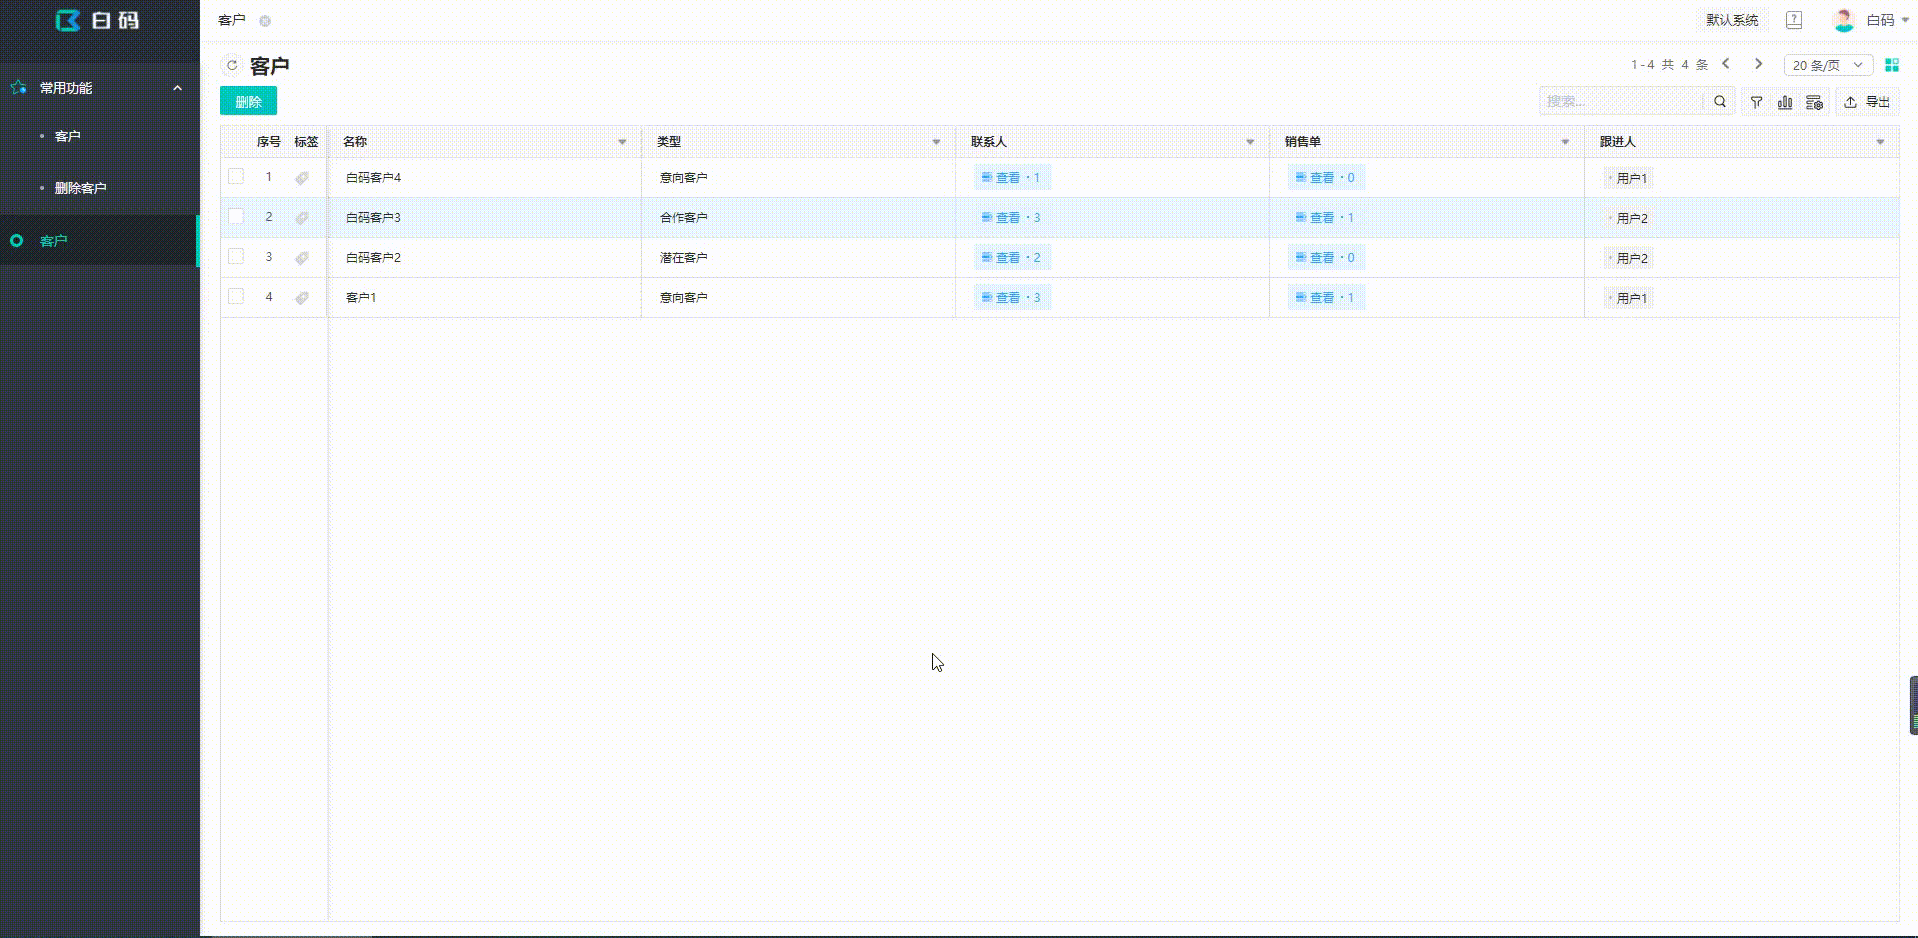Click the tag icon for 白码客户3

(x=302, y=218)
